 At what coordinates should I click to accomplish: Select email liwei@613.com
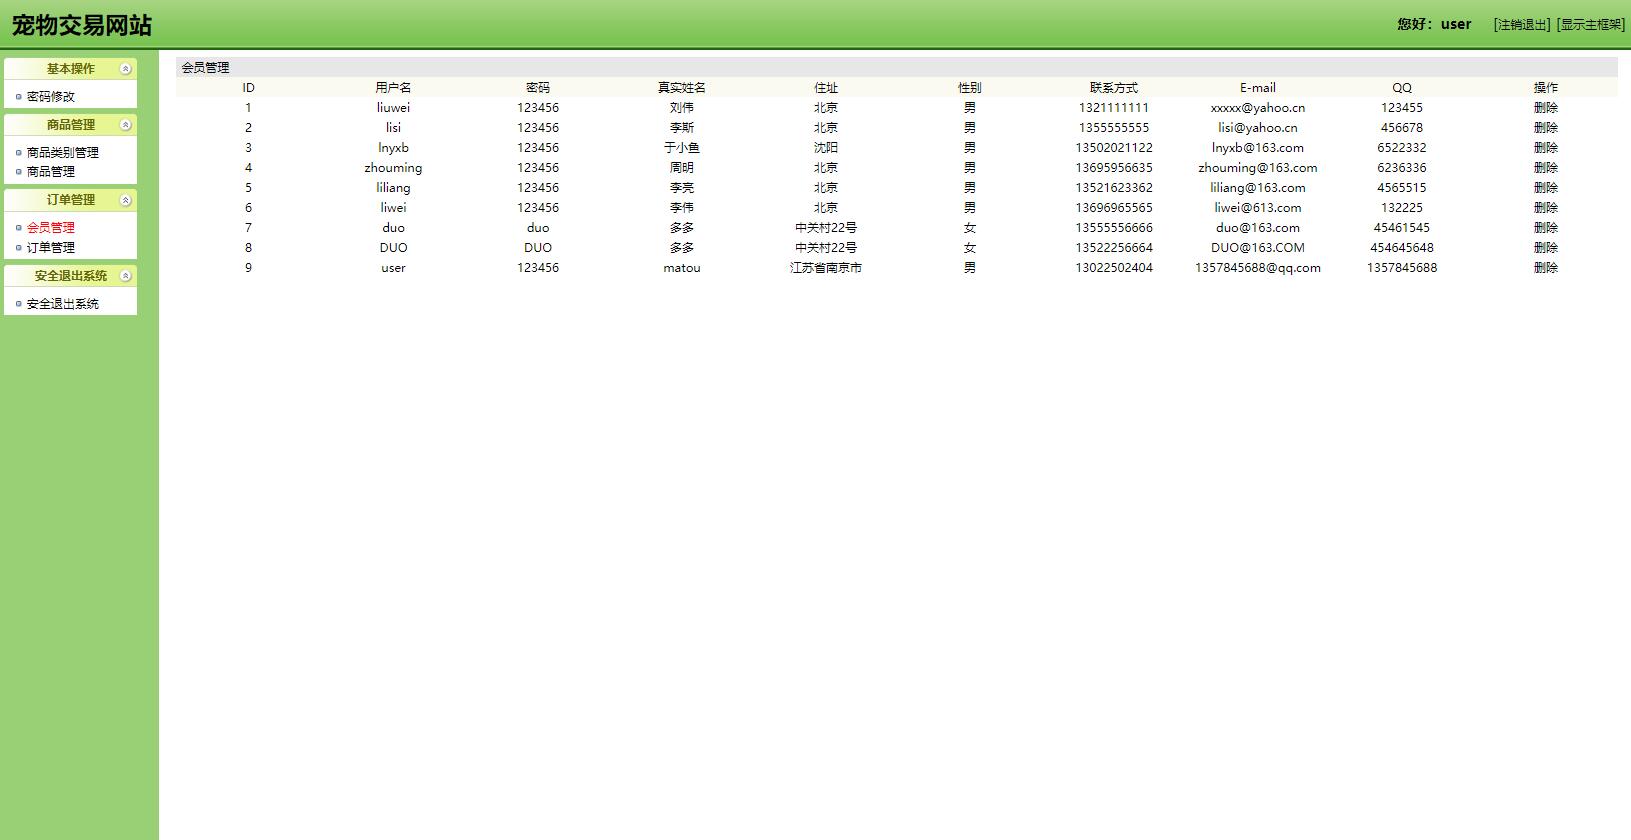point(1258,208)
